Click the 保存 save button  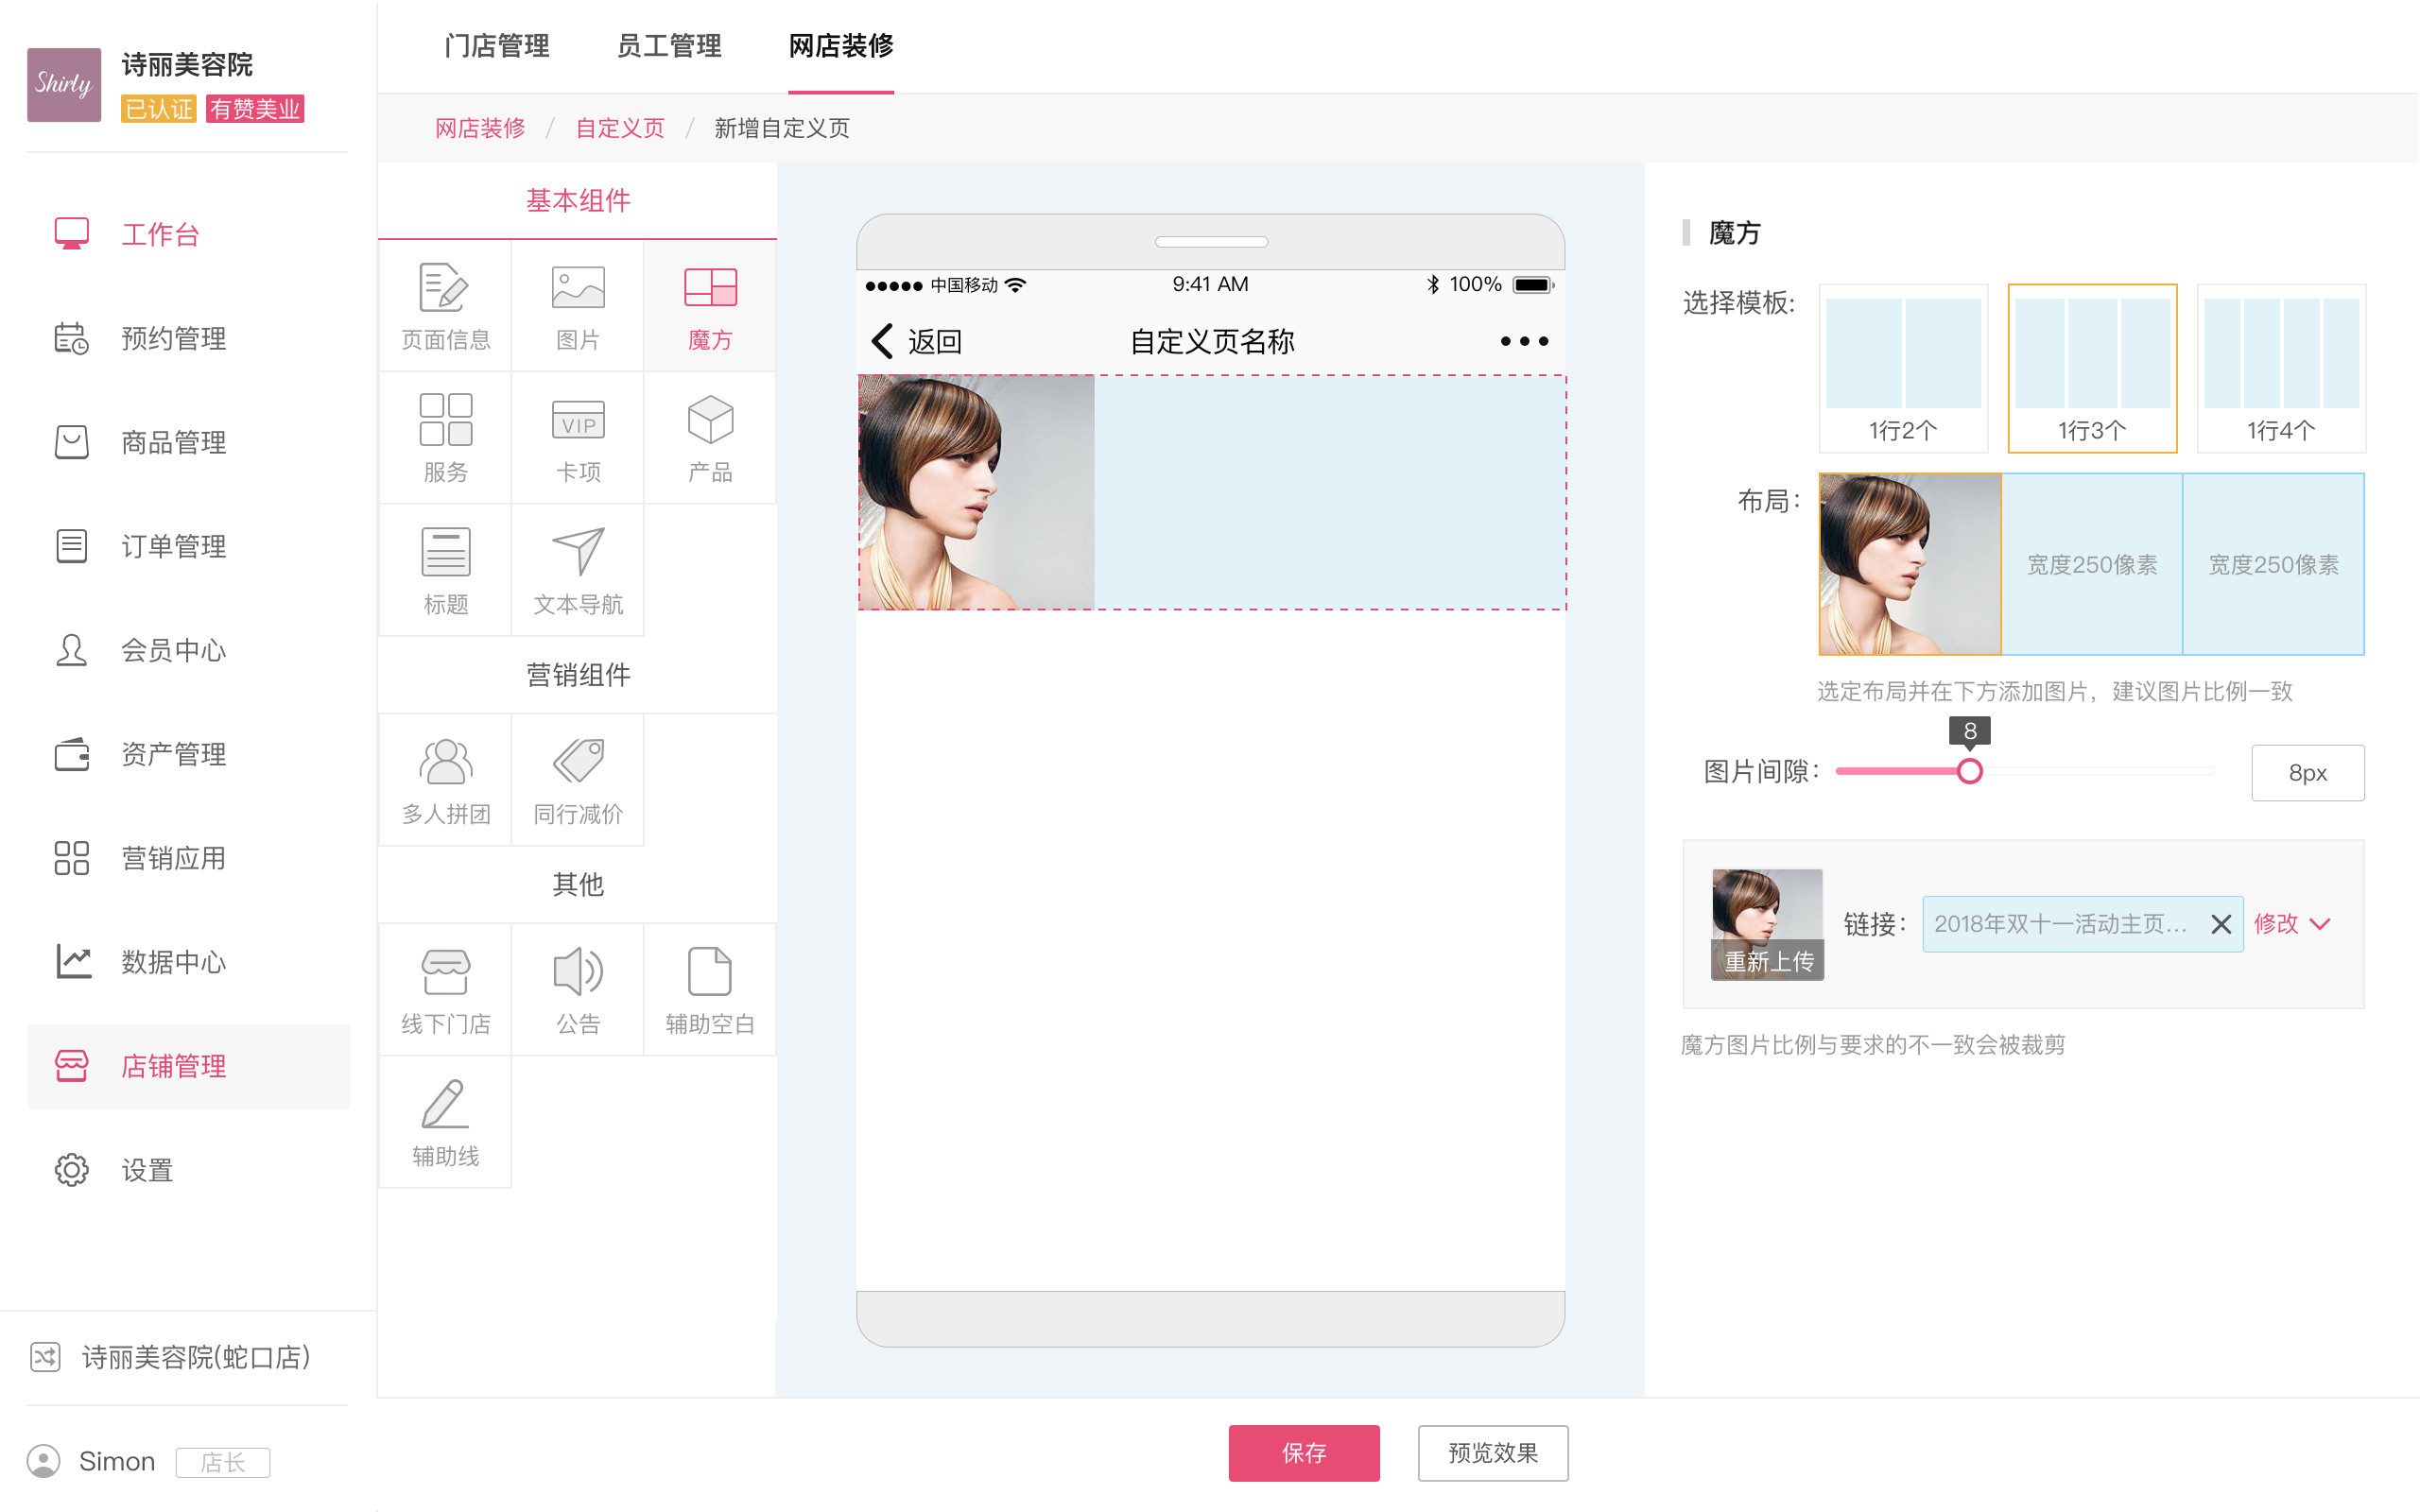coord(1304,1453)
